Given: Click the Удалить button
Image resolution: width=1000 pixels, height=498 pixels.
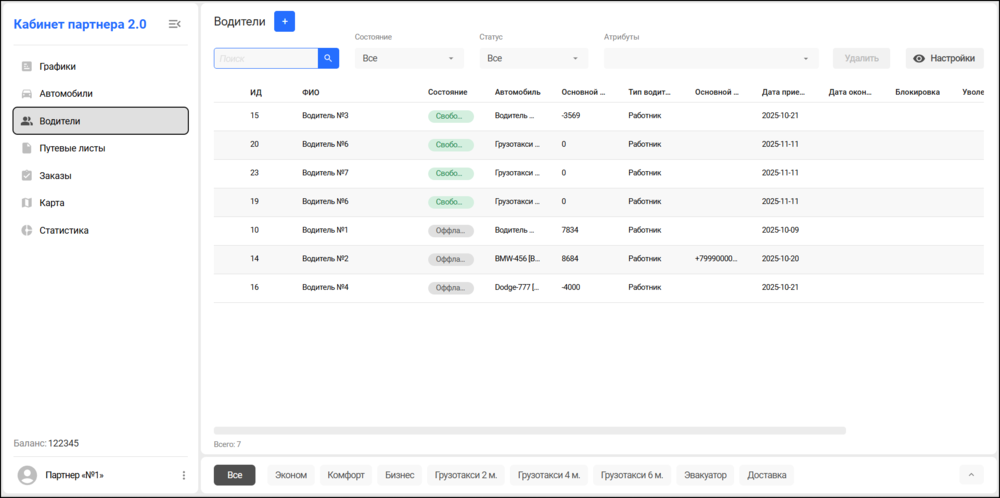Looking at the screenshot, I should pyautogui.click(x=862, y=59).
